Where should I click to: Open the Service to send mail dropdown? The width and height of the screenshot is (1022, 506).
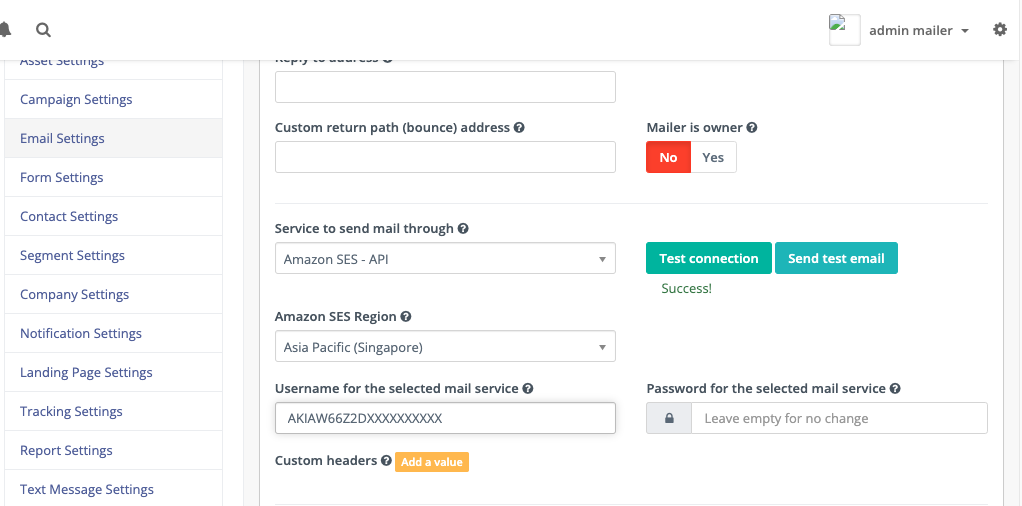[x=445, y=259]
